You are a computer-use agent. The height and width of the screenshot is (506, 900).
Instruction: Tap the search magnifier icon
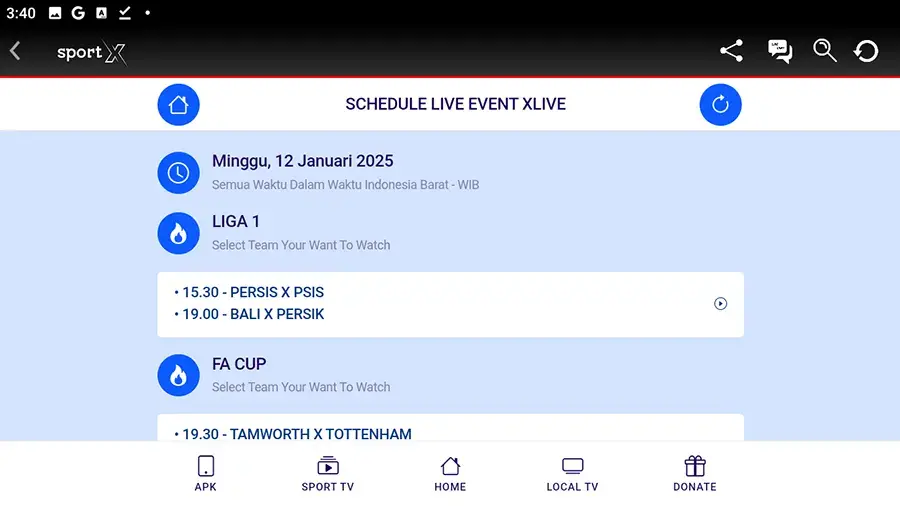(824, 51)
